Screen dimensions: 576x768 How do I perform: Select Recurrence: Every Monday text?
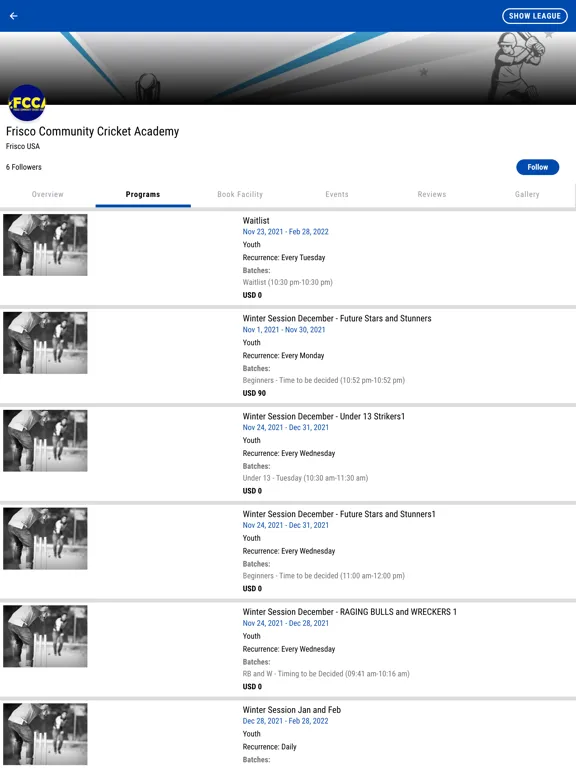click(x=284, y=355)
